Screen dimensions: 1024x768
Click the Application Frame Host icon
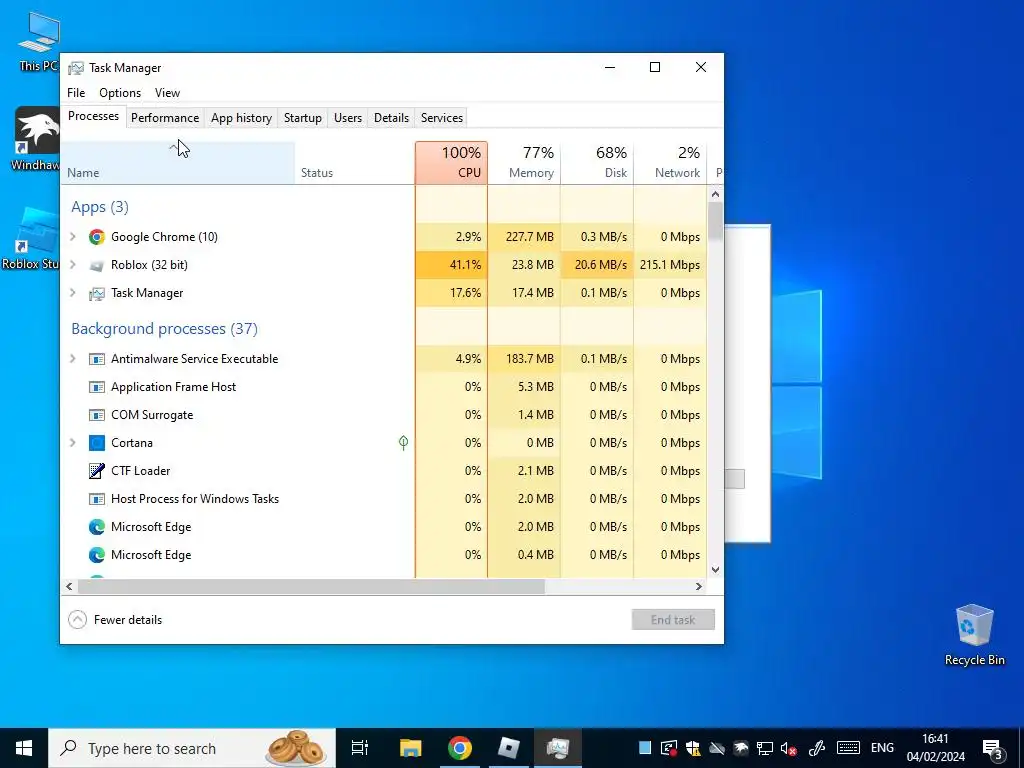coord(97,387)
